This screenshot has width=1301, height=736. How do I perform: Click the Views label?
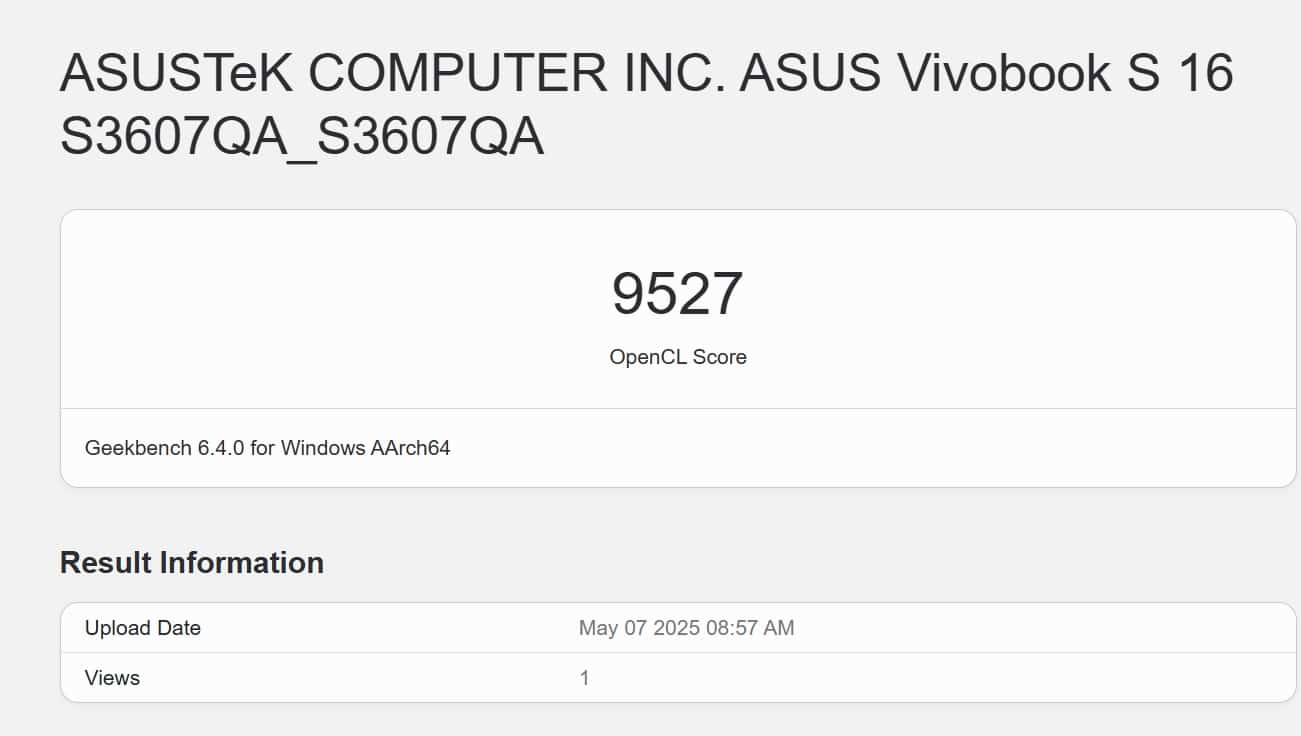tap(112, 678)
